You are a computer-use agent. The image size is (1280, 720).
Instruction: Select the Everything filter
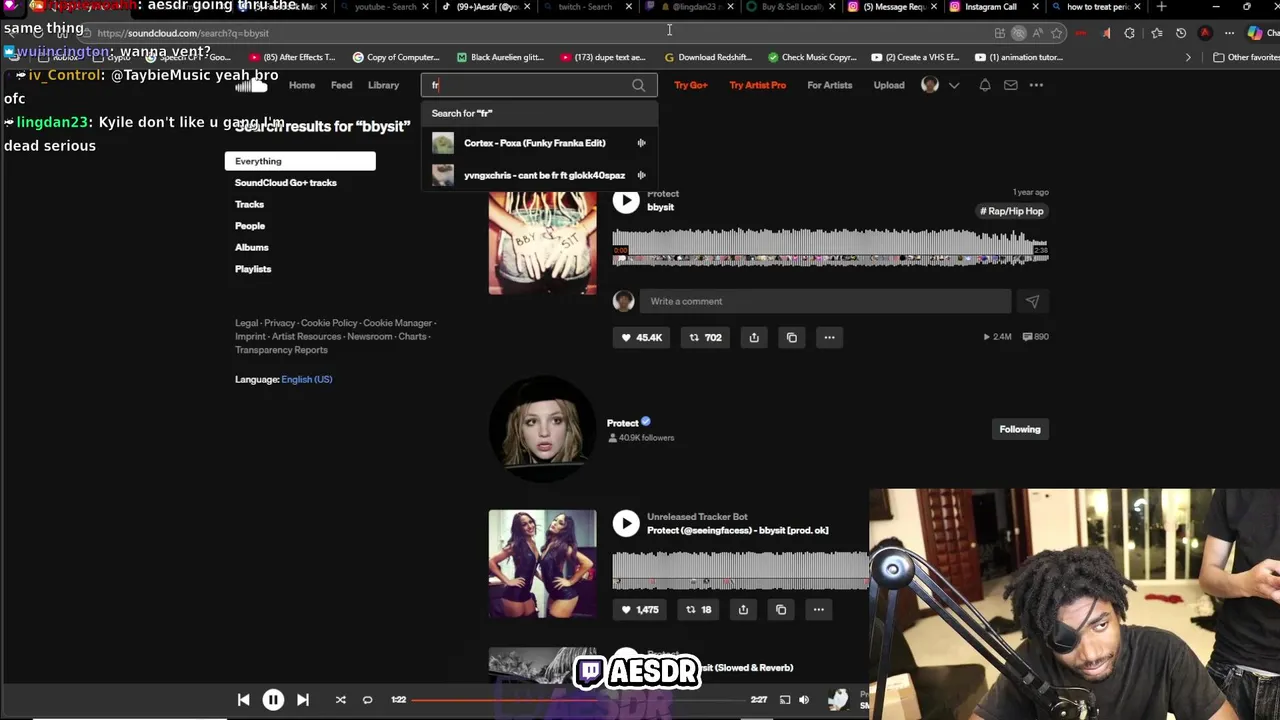pos(300,161)
